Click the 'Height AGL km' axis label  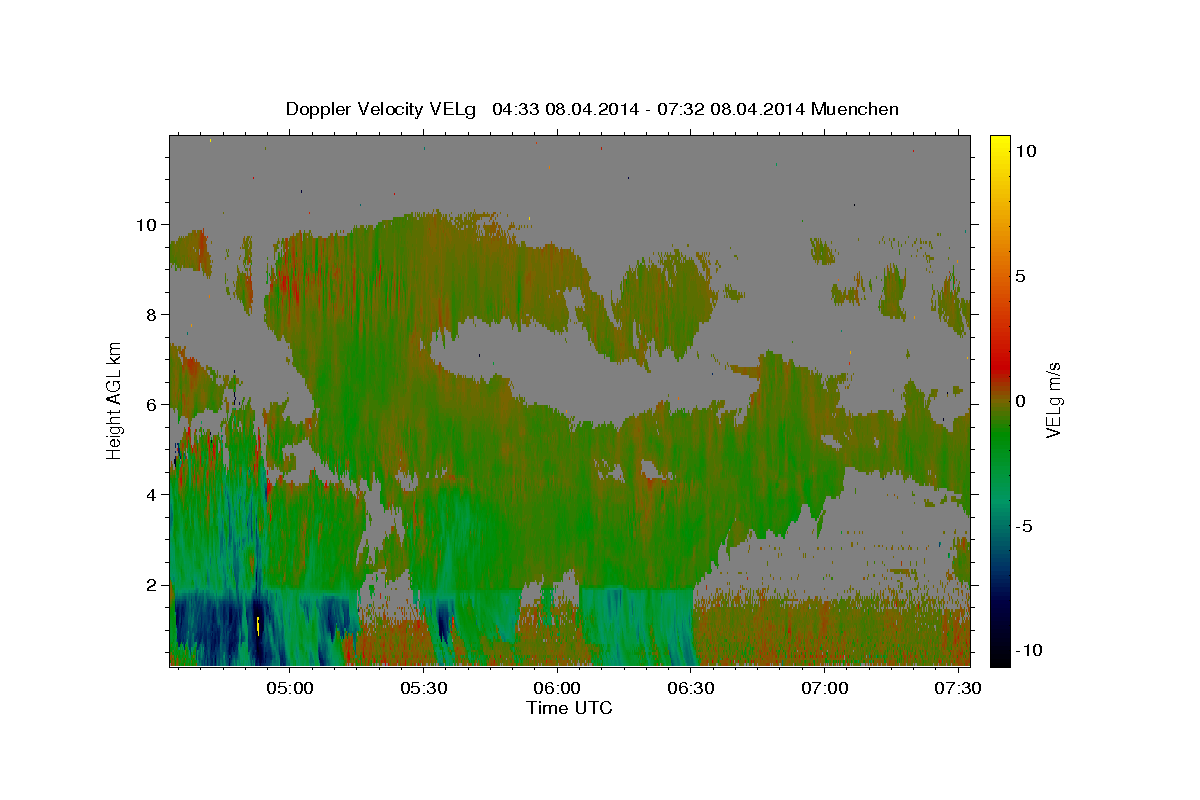(115, 400)
